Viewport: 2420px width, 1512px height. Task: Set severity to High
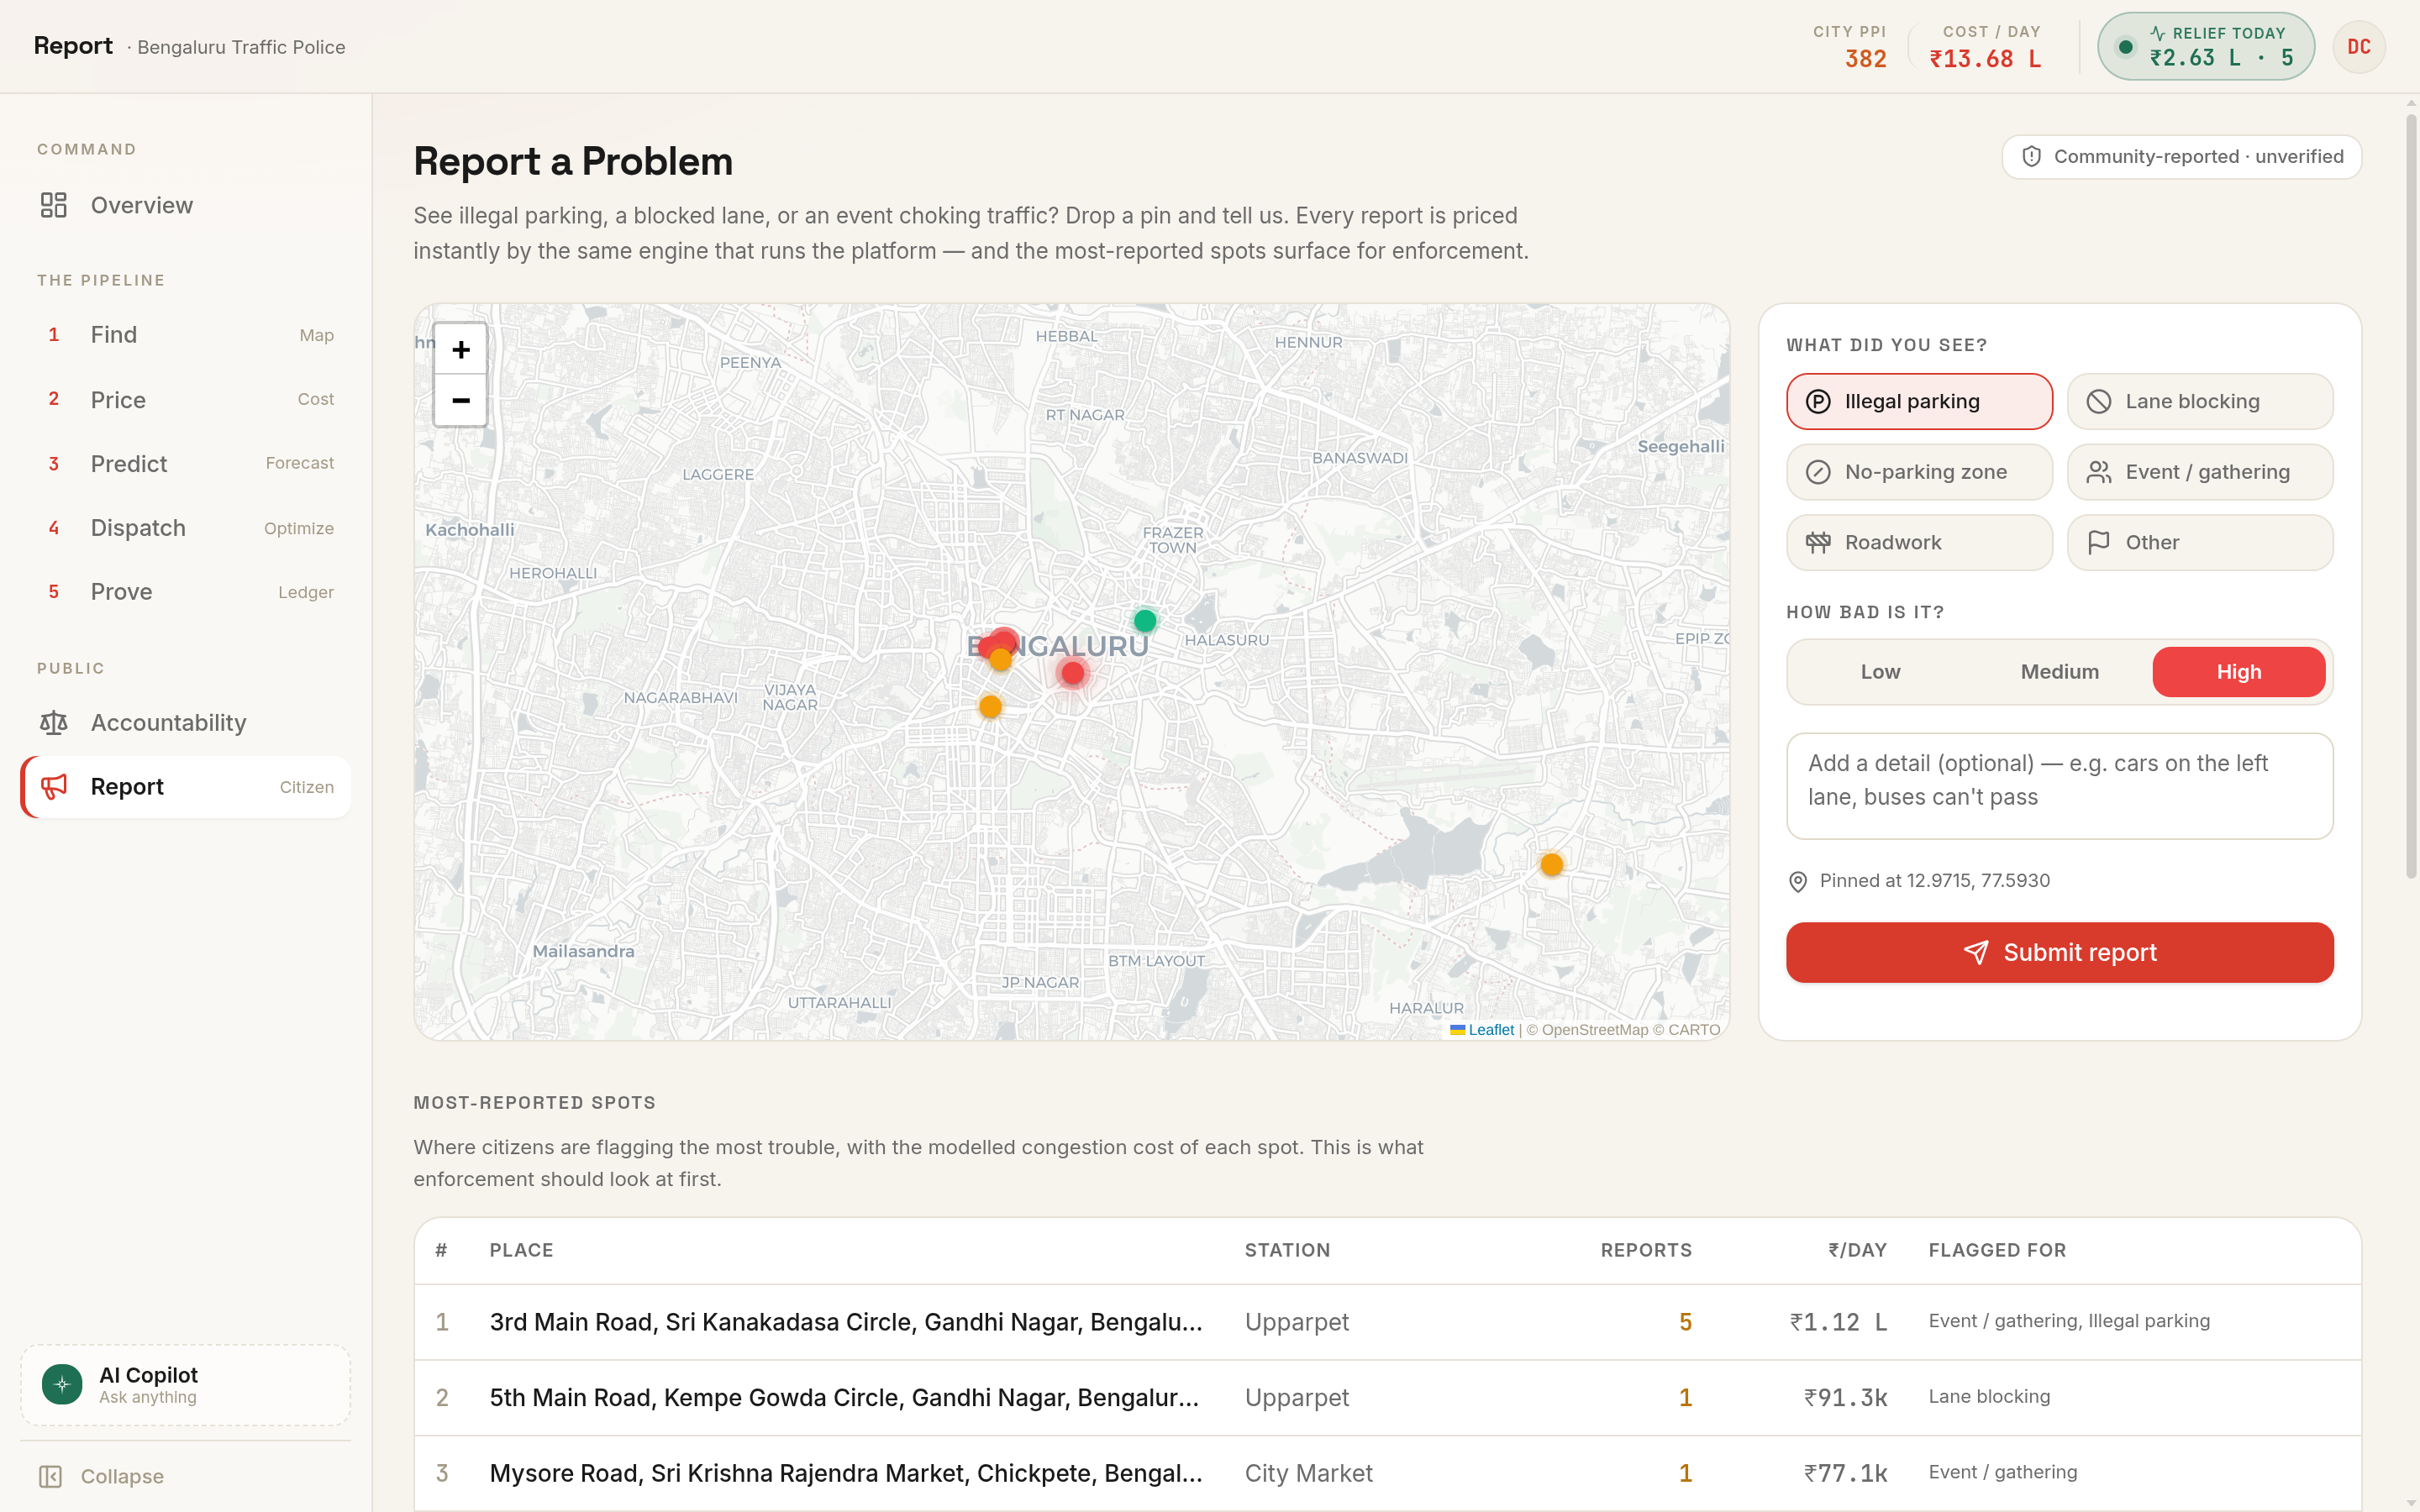tap(2238, 672)
